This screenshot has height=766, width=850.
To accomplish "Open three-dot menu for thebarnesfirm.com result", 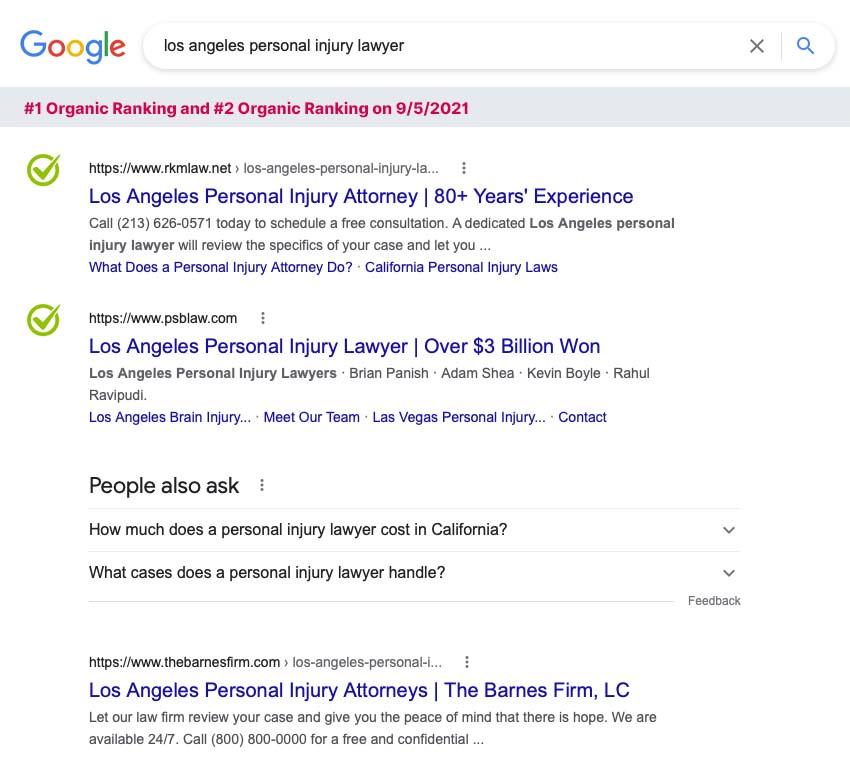I will click(x=467, y=662).
